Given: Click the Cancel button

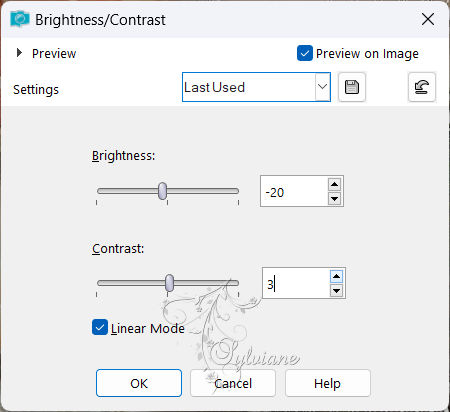Looking at the screenshot, I should tap(233, 383).
